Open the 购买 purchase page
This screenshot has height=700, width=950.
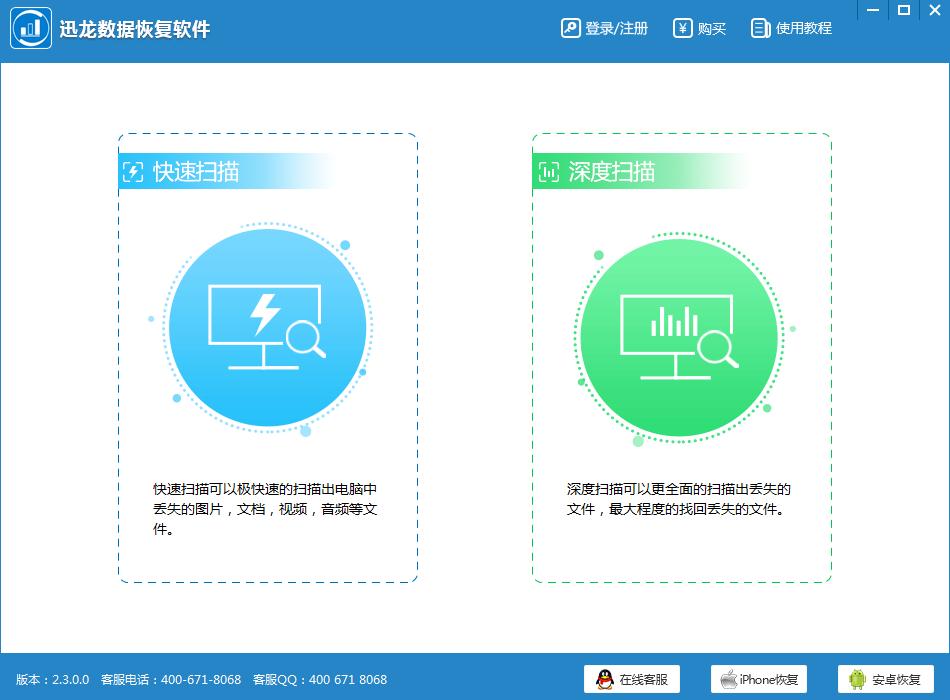pyautogui.click(x=699, y=28)
